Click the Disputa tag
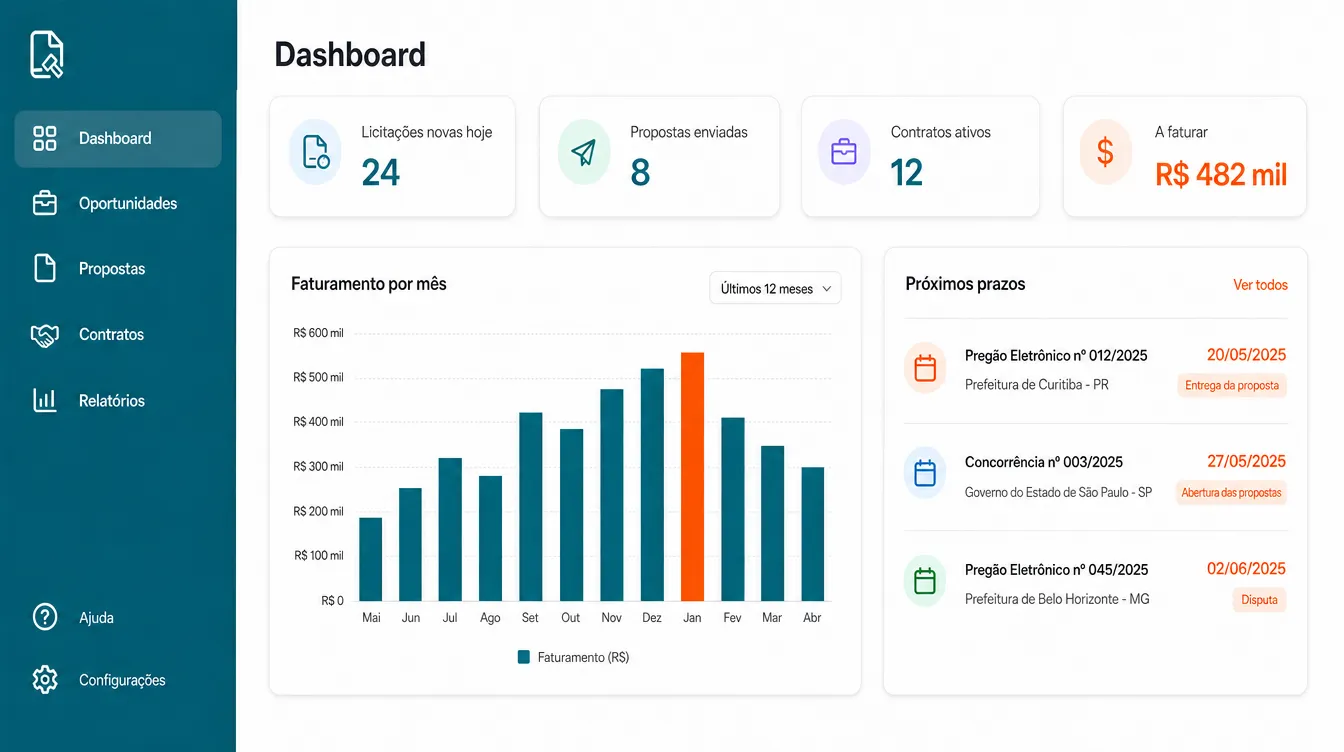Screen dimensions: 1344x752 tap(1259, 600)
